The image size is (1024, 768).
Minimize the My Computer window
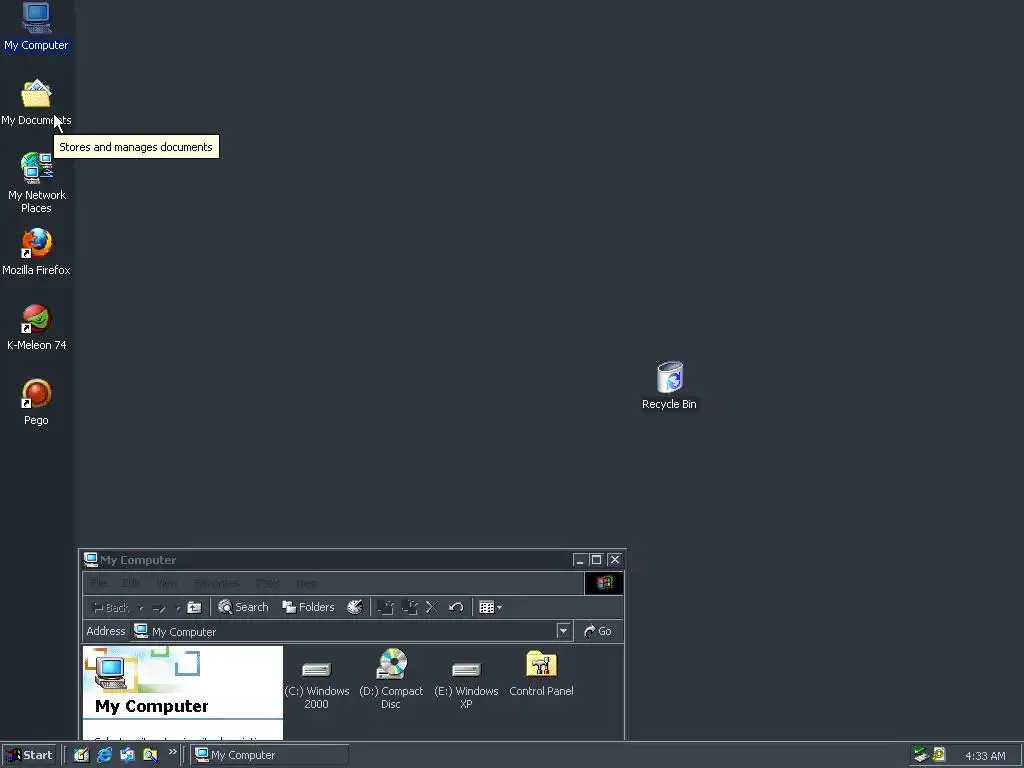coord(580,560)
